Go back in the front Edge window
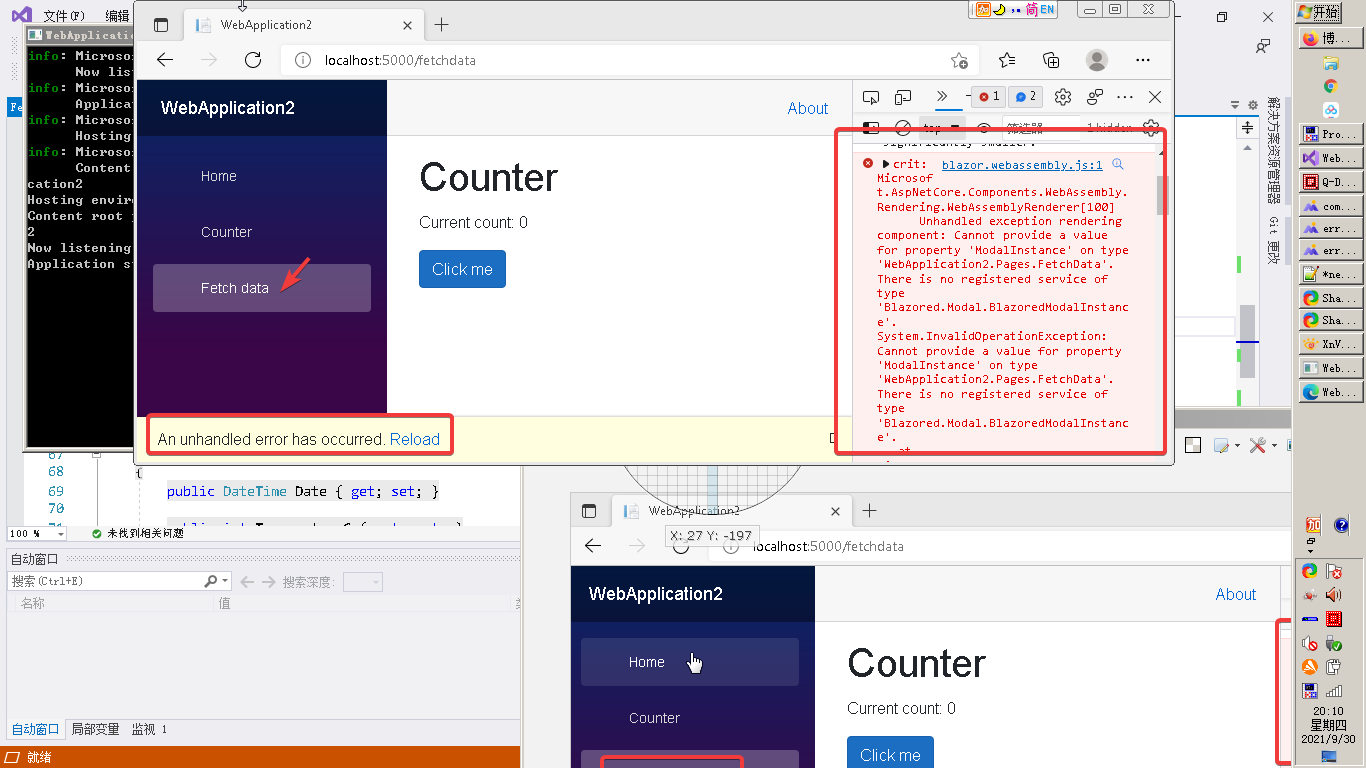1366x768 pixels. [x=165, y=60]
